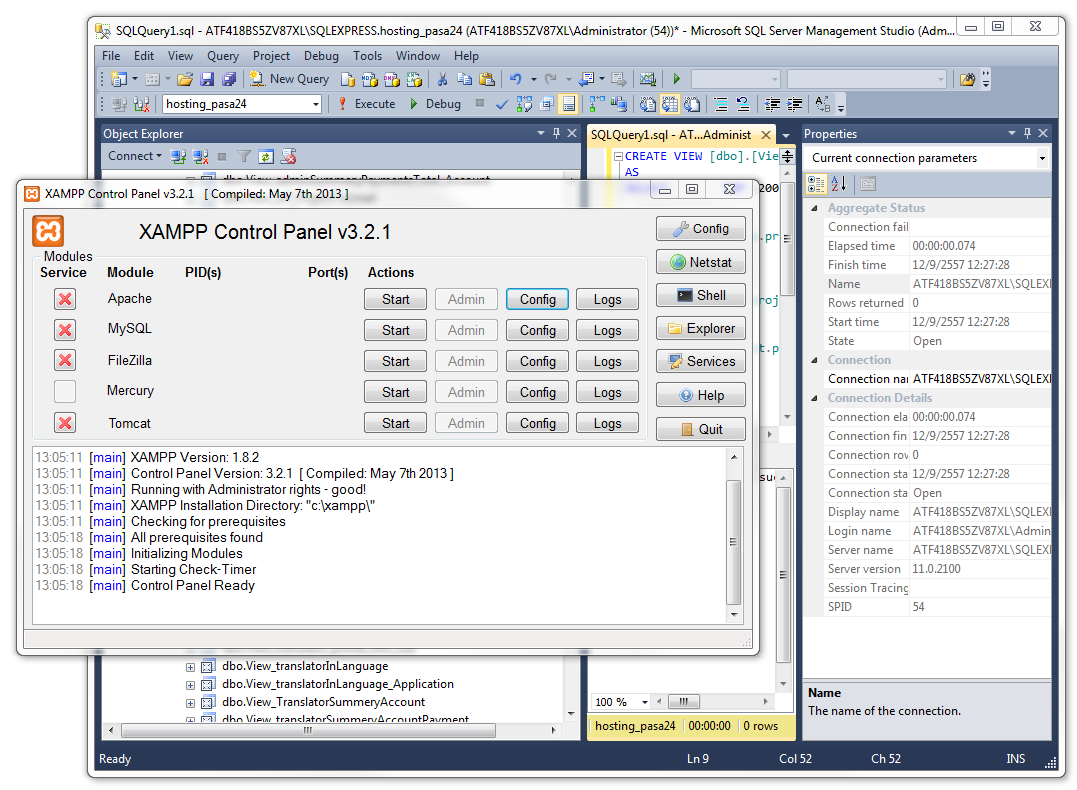Click the Refresh icon in Object Explorer
1077x790 pixels.
(266, 157)
